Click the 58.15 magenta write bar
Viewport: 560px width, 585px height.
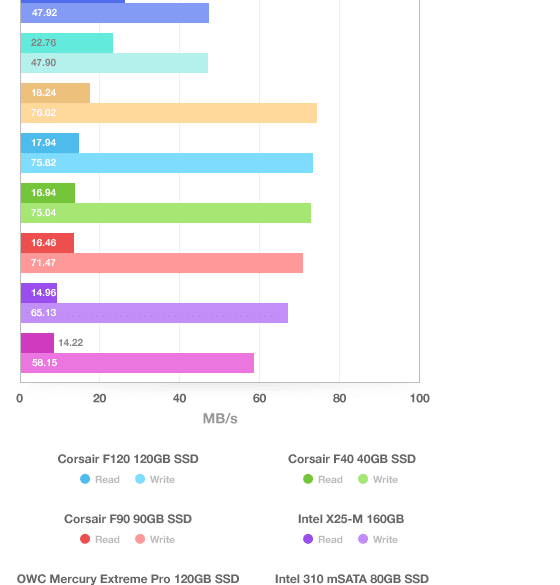click(137, 363)
